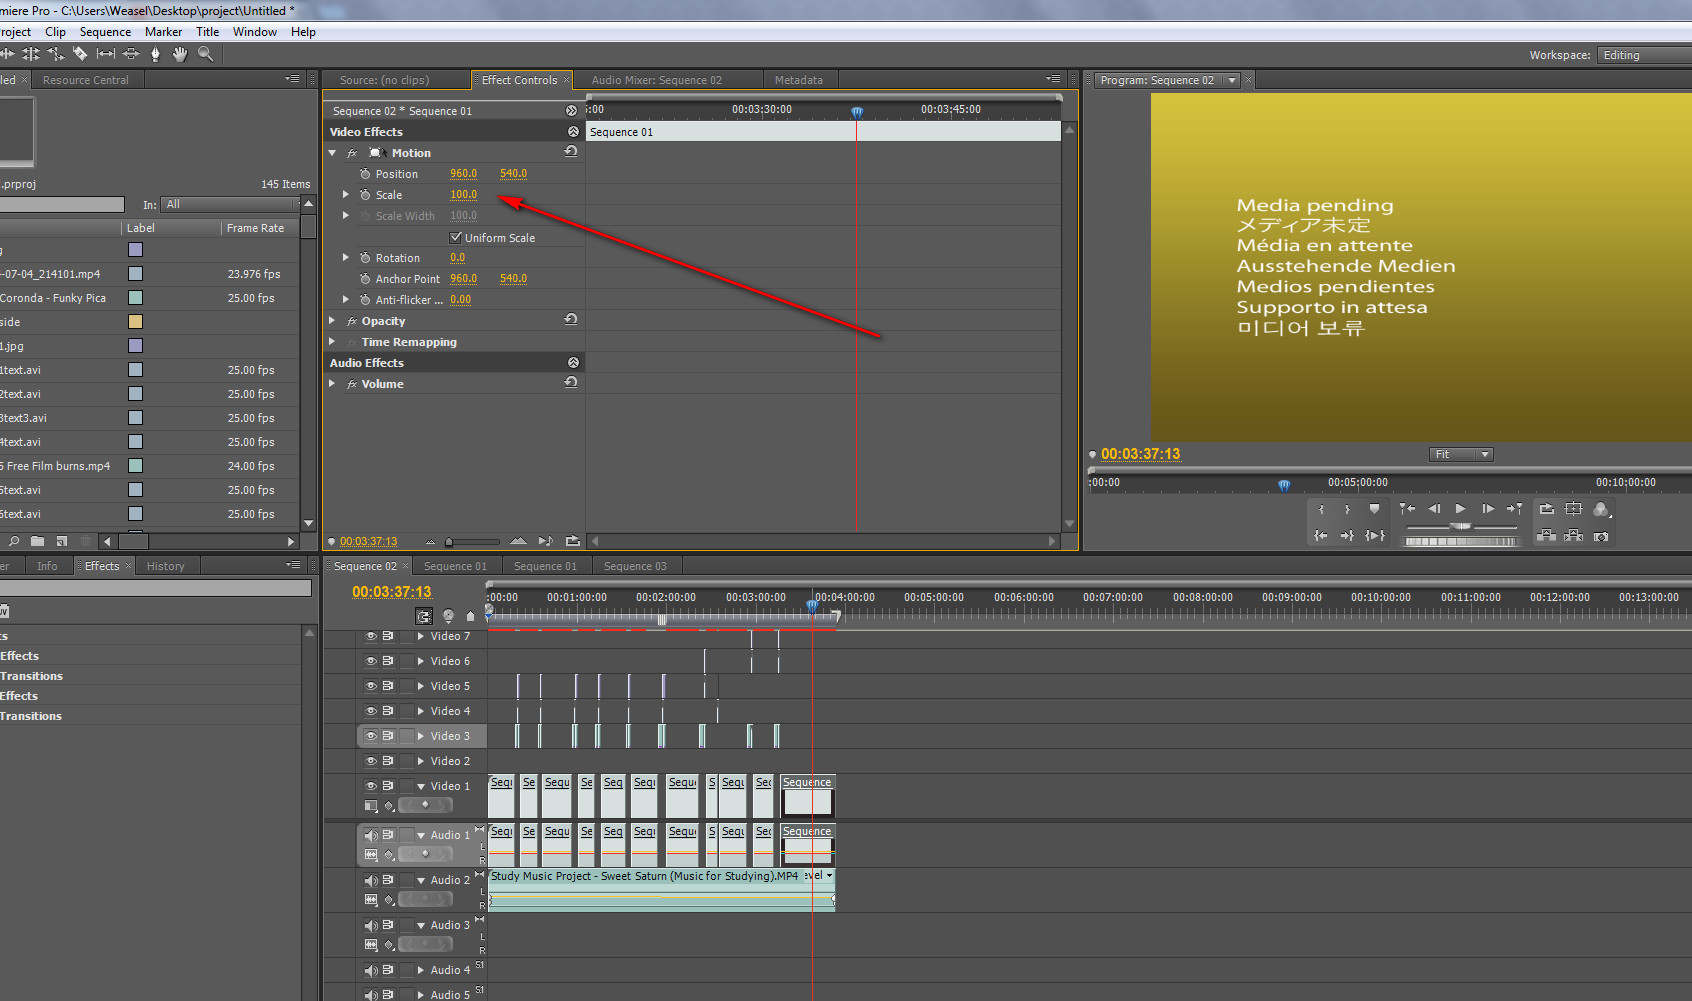Set an unnumbered marker in the timeline
Screen dimensions: 1692x1001
click(470, 616)
